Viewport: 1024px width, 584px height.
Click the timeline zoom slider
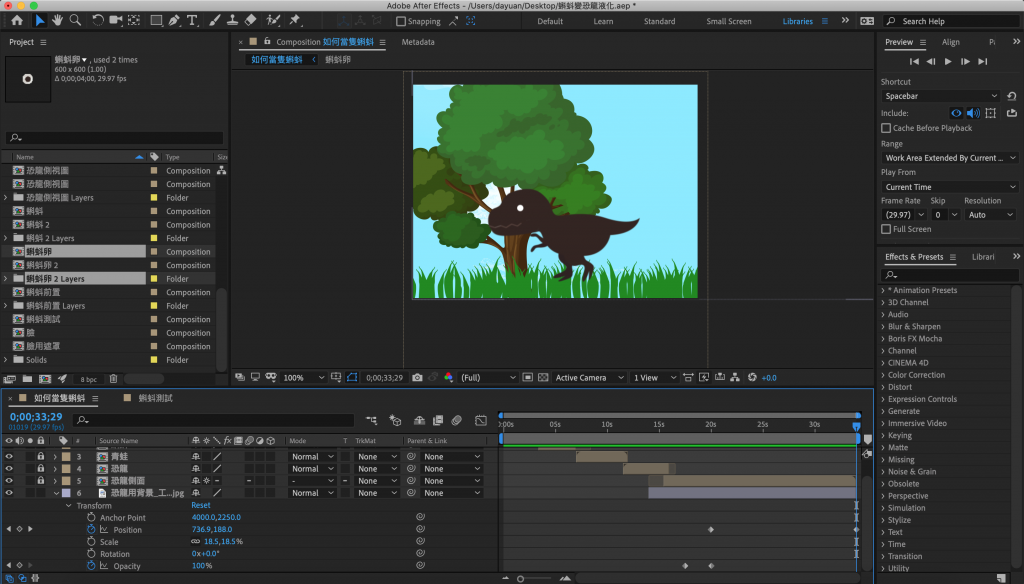[x=520, y=578]
